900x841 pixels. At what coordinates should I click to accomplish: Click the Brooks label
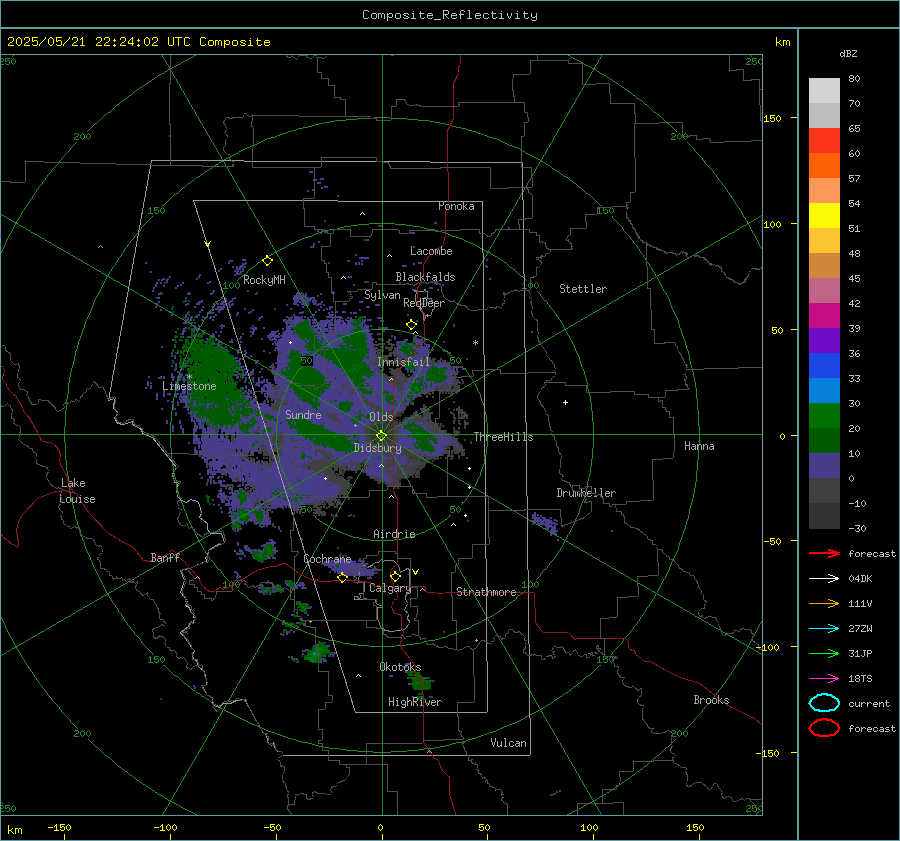click(711, 700)
